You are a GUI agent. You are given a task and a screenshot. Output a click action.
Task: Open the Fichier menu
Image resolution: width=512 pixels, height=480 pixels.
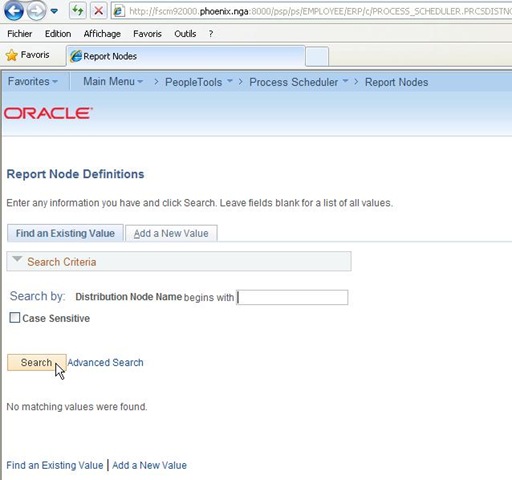20,34
